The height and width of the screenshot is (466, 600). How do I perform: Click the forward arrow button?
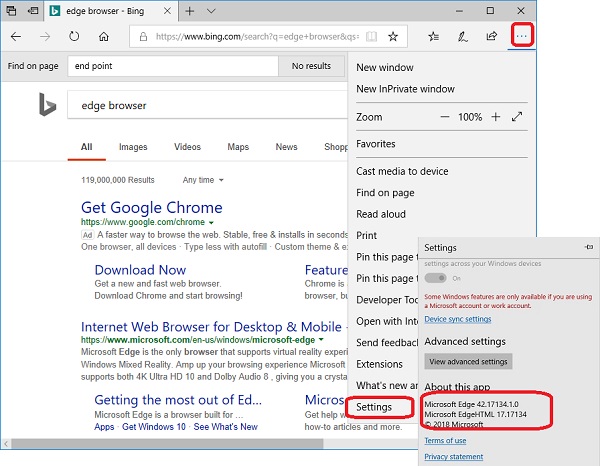point(45,36)
